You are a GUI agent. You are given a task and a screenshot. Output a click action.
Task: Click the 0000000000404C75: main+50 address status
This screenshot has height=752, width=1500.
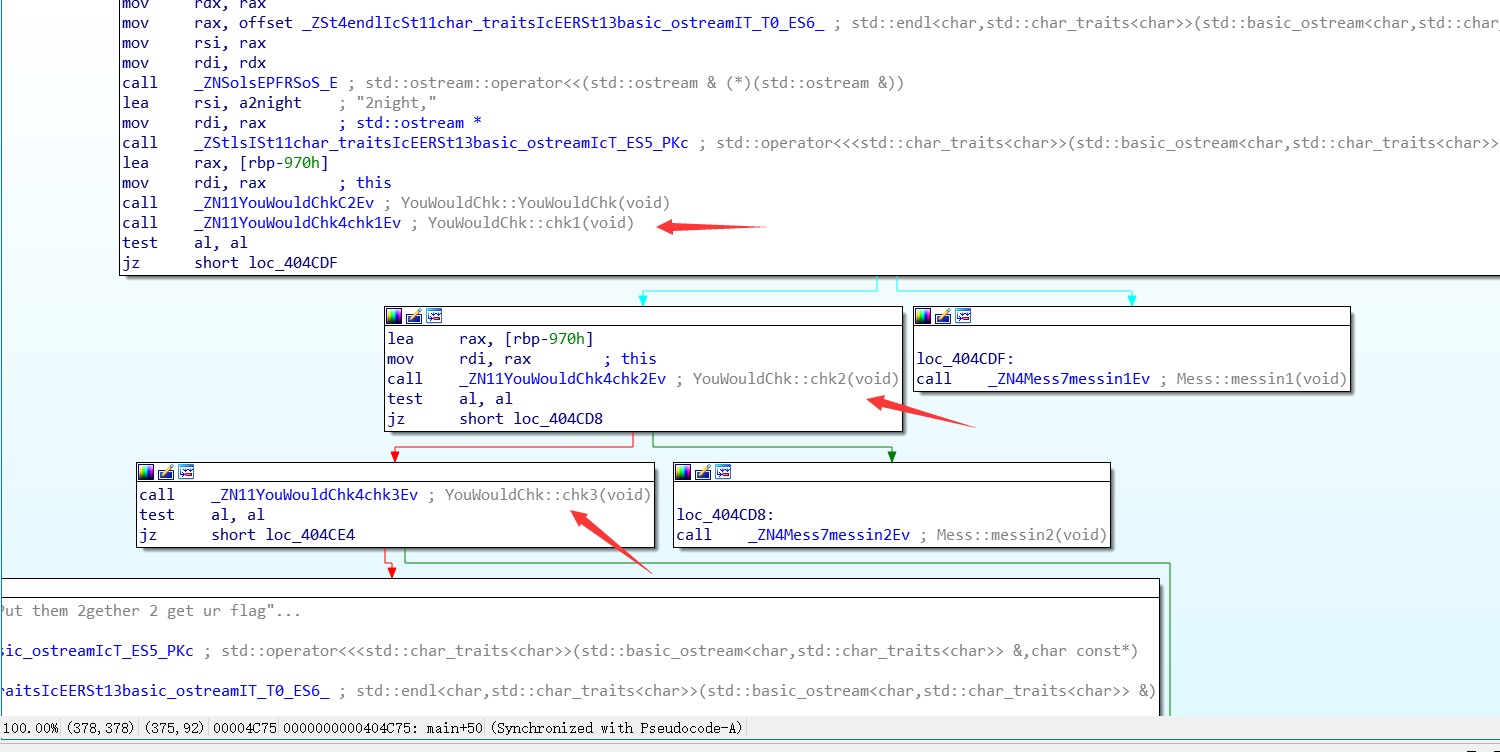click(x=384, y=728)
